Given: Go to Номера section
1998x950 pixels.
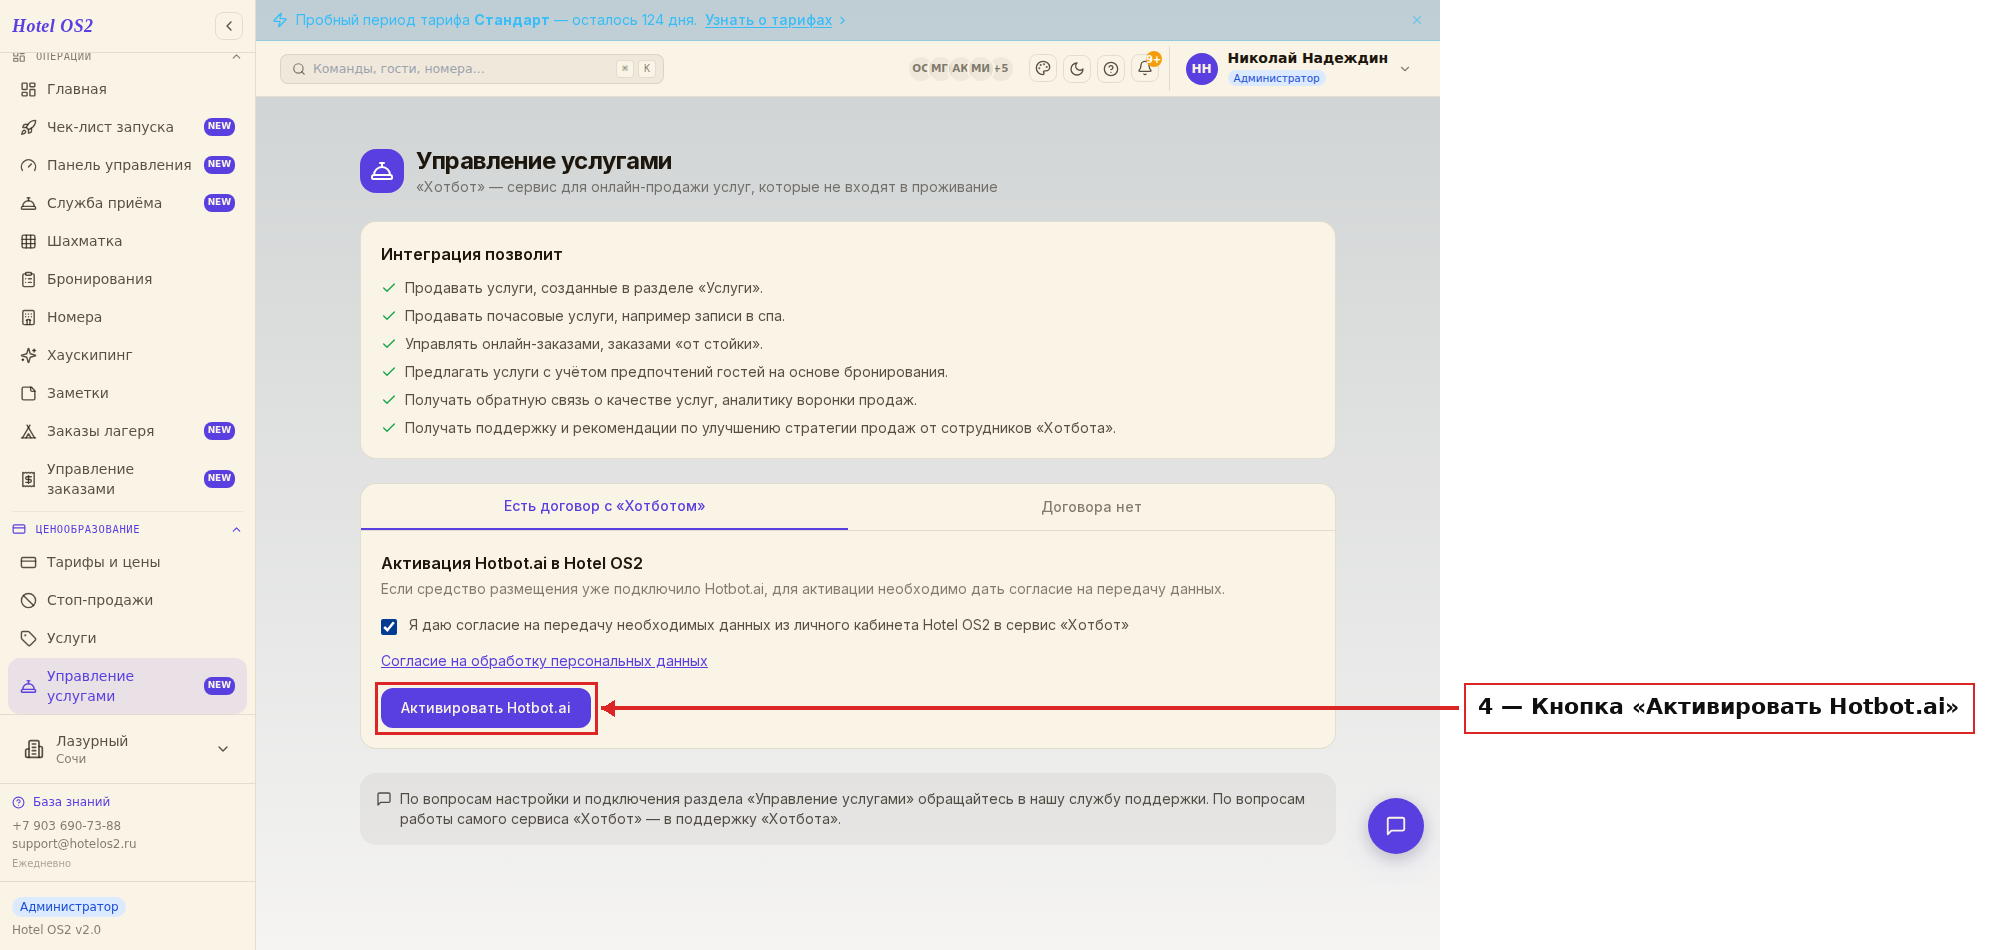Looking at the screenshot, I should pyautogui.click(x=127, y=317).
